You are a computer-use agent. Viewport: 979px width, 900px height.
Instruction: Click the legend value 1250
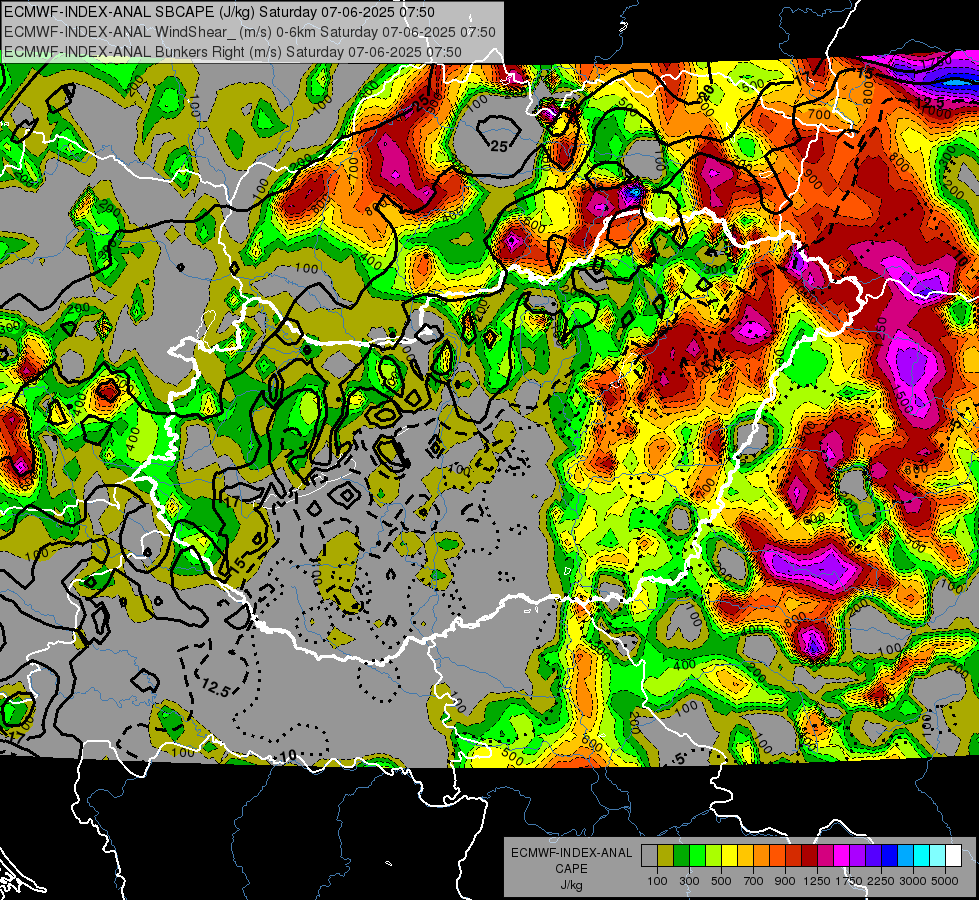[817, 881]
